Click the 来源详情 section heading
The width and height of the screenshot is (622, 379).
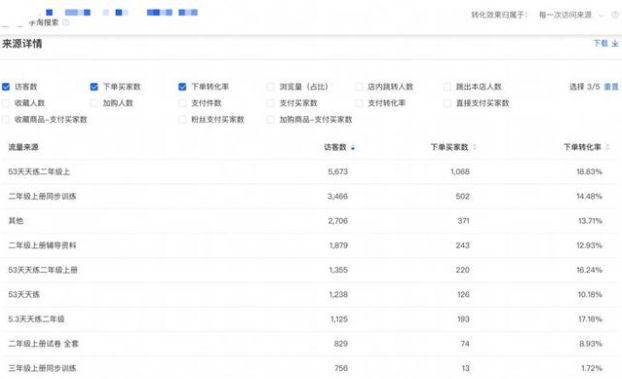point(22,44)
